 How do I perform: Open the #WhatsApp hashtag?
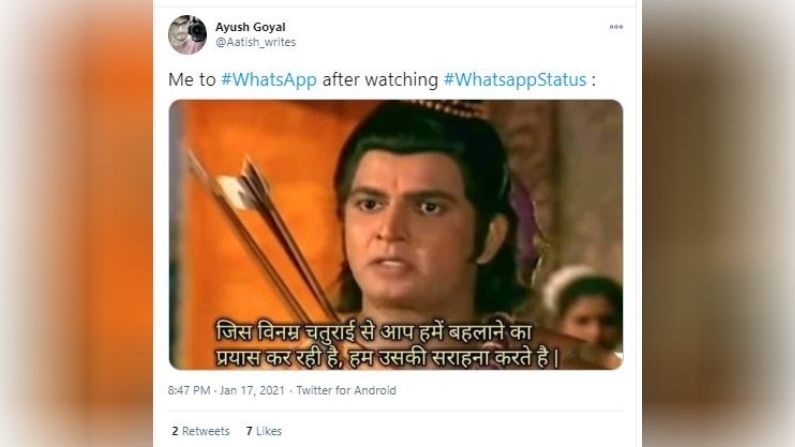(269, 80)
